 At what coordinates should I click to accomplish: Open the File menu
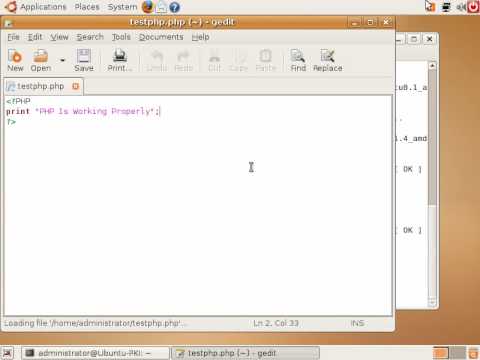pos(13,37)
